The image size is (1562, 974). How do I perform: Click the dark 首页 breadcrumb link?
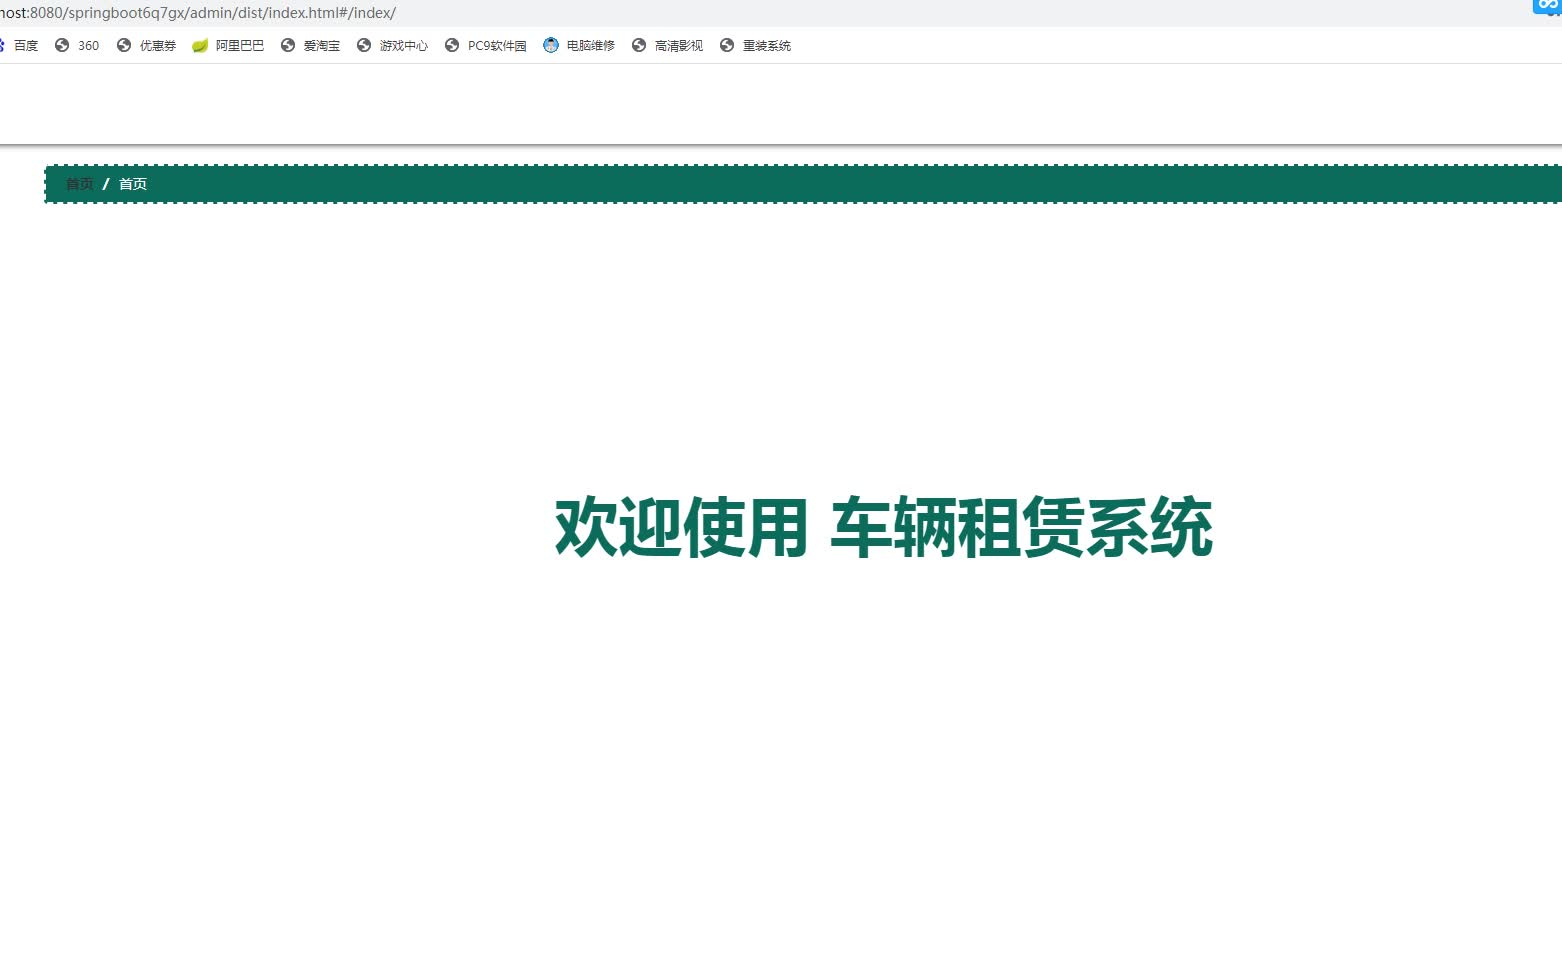pyautogui.click(x=80, y=184)
